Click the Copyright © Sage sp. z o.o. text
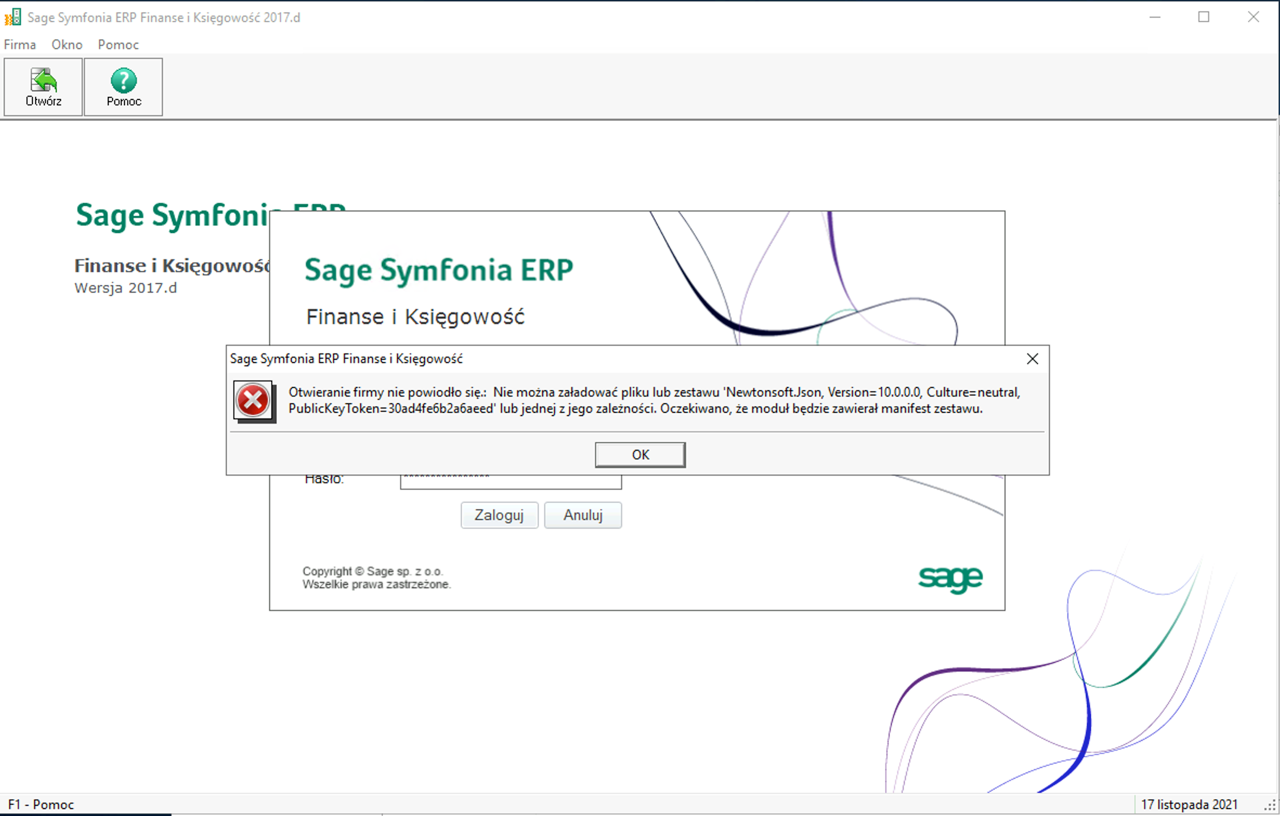 [373, 572]
